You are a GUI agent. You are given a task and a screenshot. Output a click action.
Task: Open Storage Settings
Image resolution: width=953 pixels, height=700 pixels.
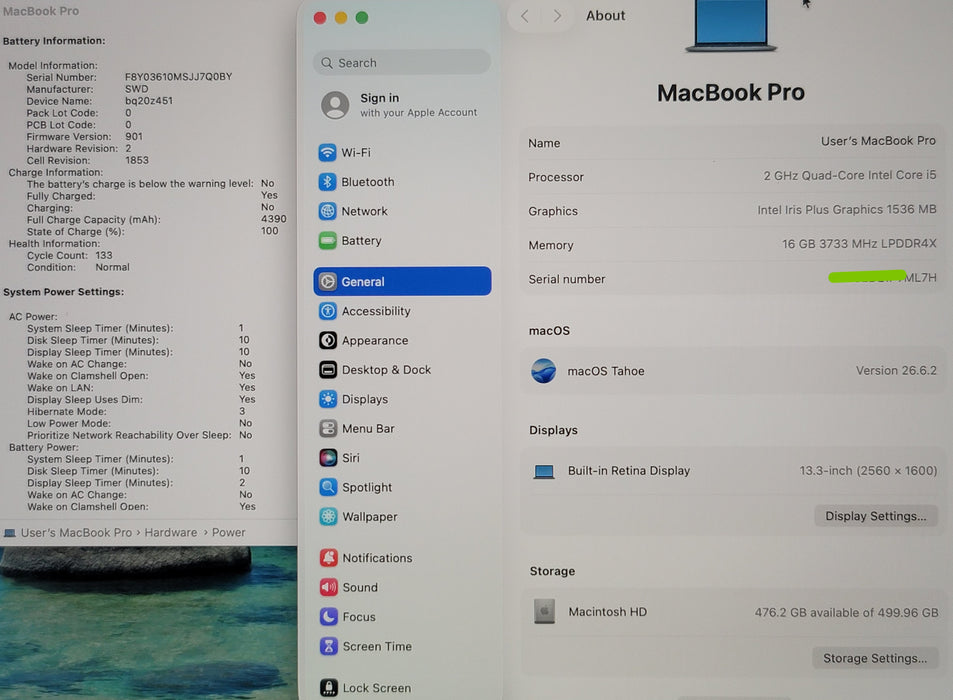point(875,658)
